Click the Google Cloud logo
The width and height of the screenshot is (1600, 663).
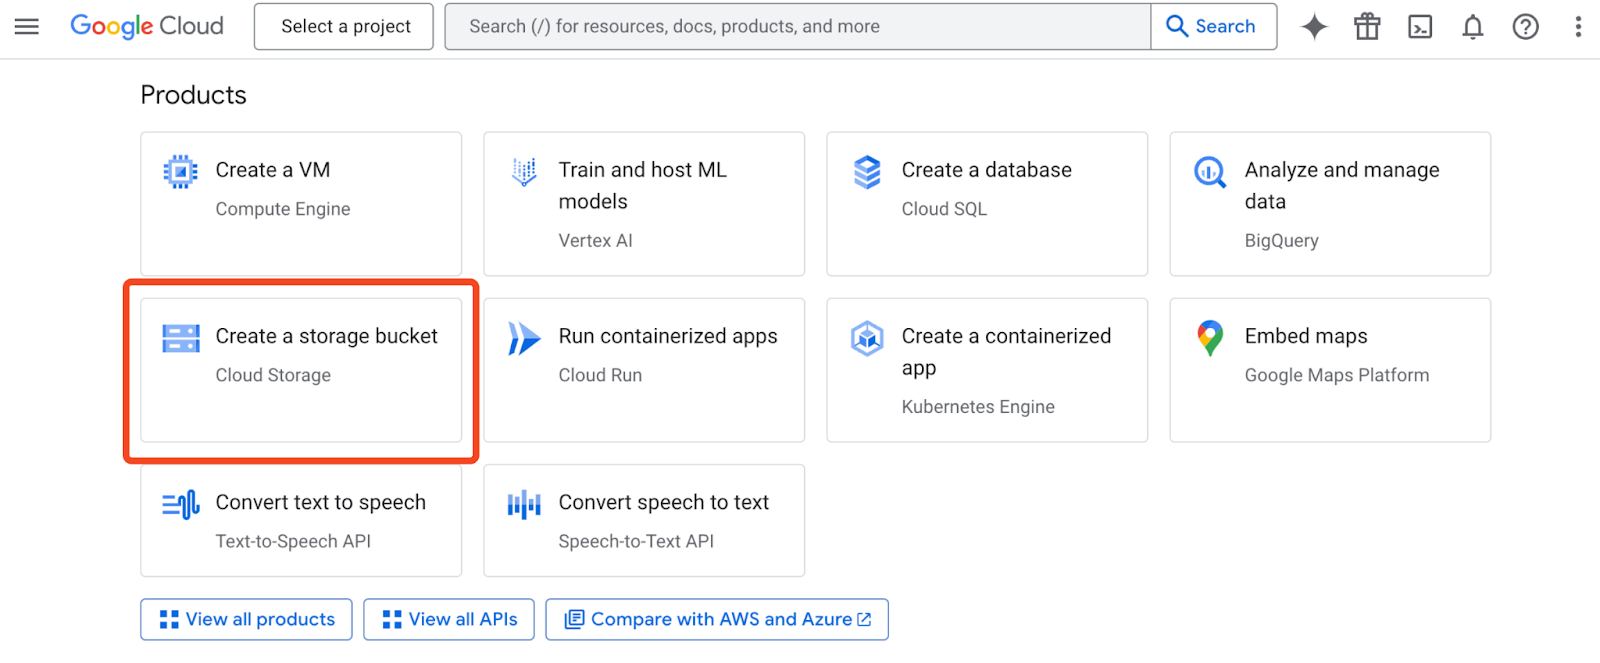(147, 26)
